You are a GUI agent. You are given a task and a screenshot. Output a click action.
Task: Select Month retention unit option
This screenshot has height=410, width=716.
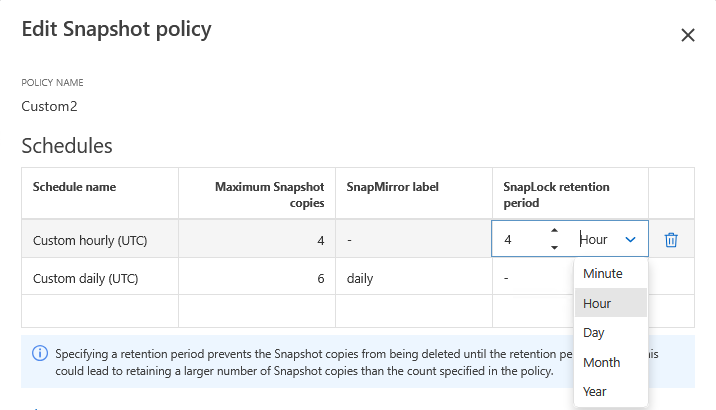point(601,362)
